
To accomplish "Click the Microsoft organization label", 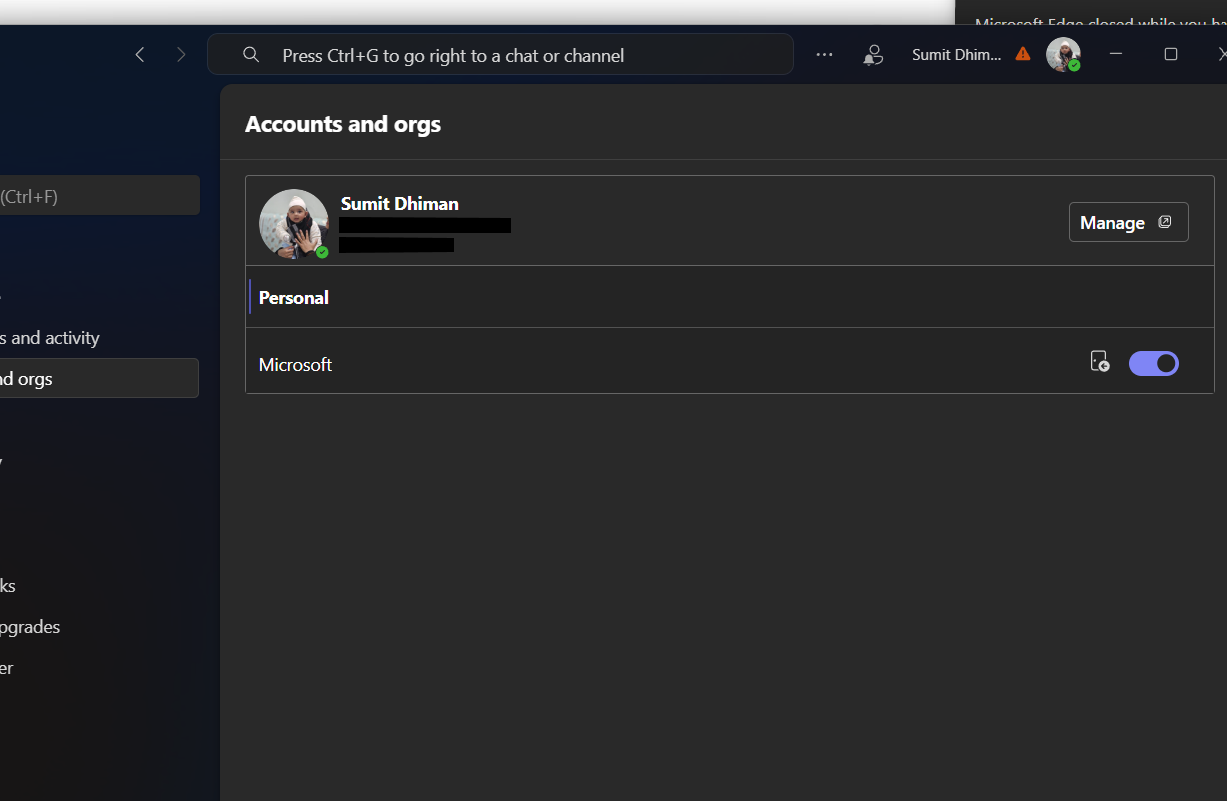I will click(295, 365).
